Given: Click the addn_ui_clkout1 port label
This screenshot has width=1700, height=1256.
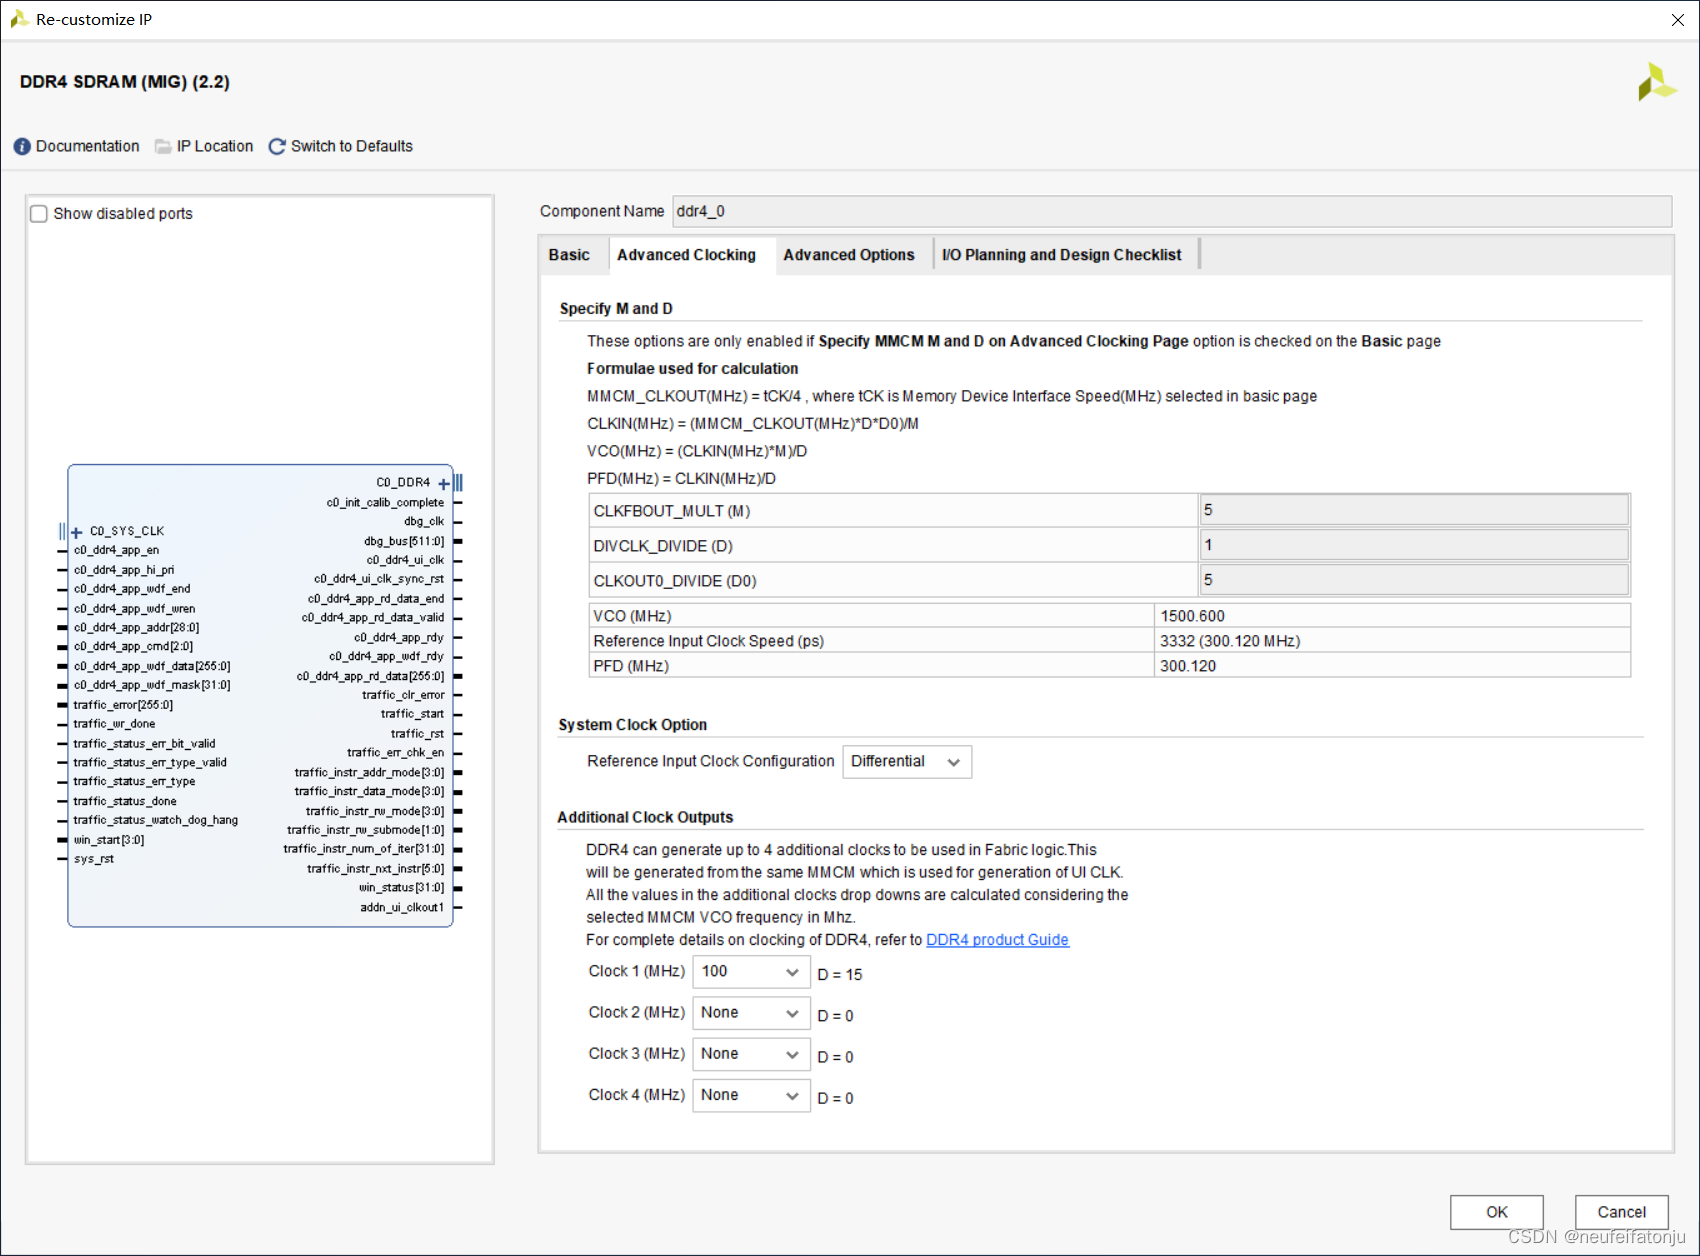Looking at the screenshot, I should click(402, 907).
